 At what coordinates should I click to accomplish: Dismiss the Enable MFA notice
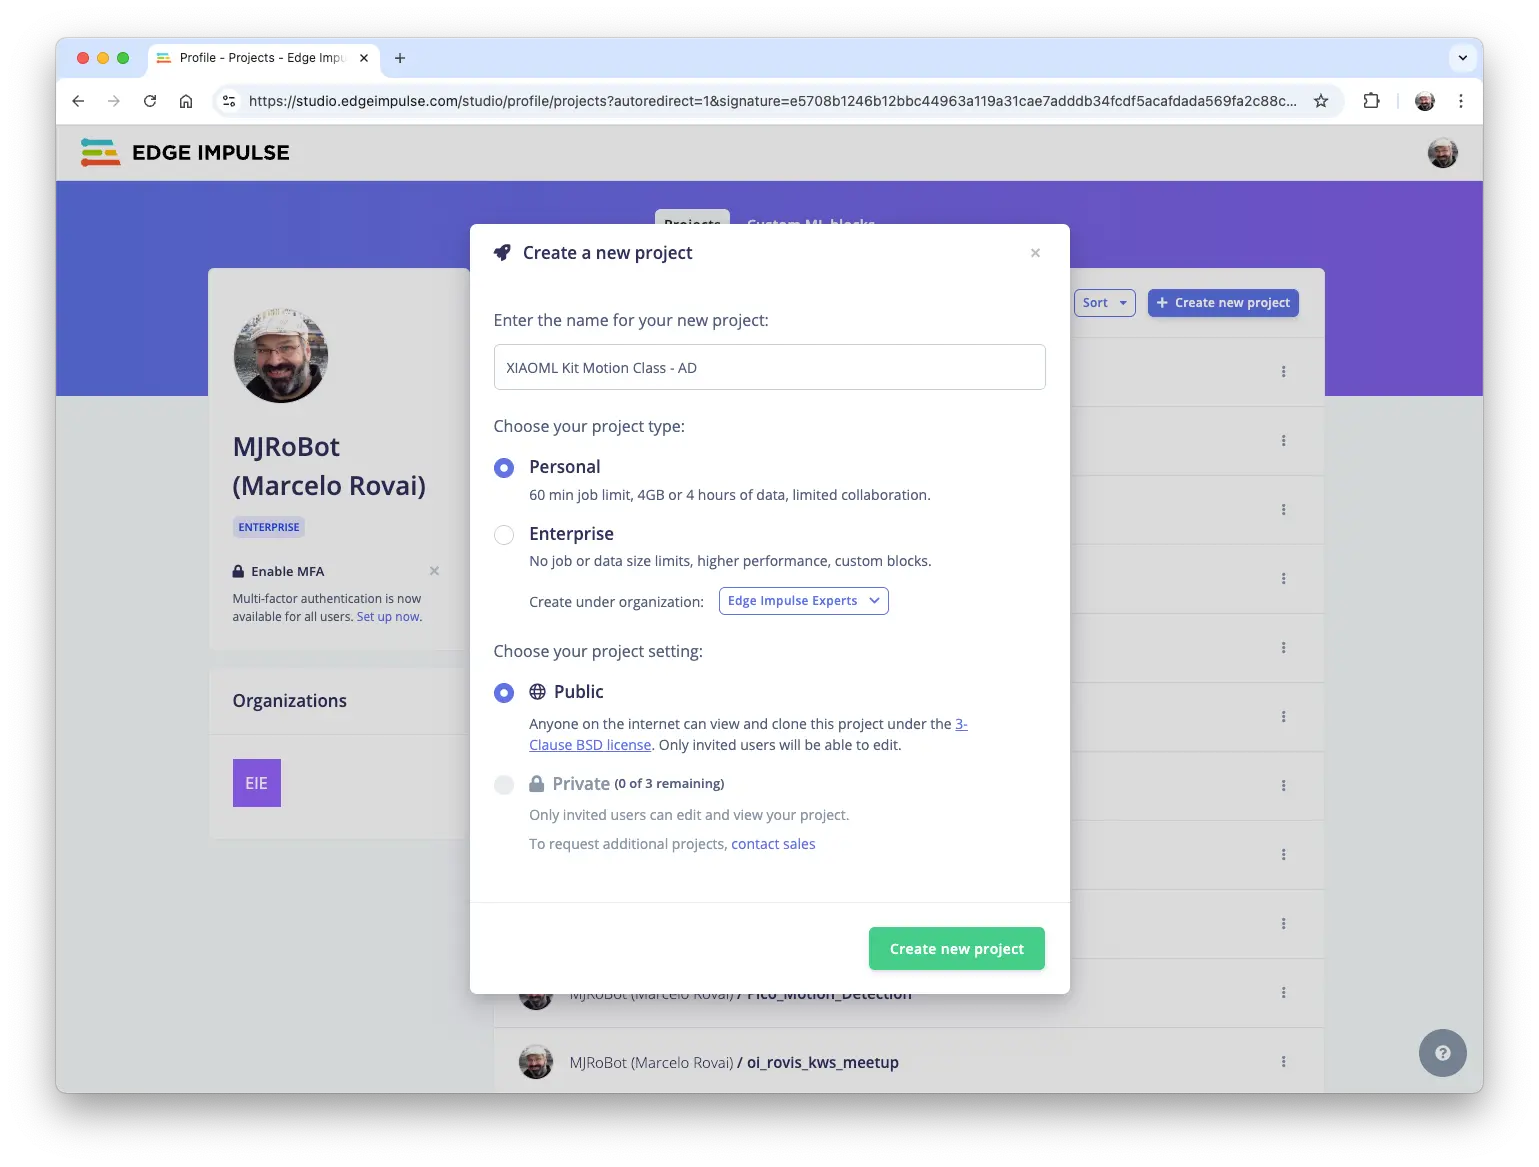click(434, 571)
